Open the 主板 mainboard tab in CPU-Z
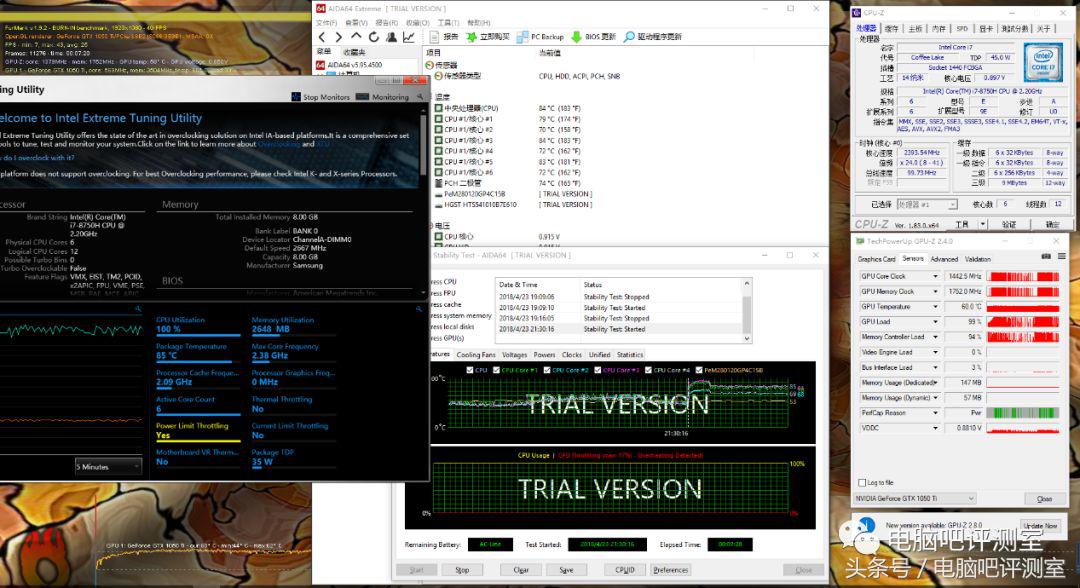 [915, 28]
